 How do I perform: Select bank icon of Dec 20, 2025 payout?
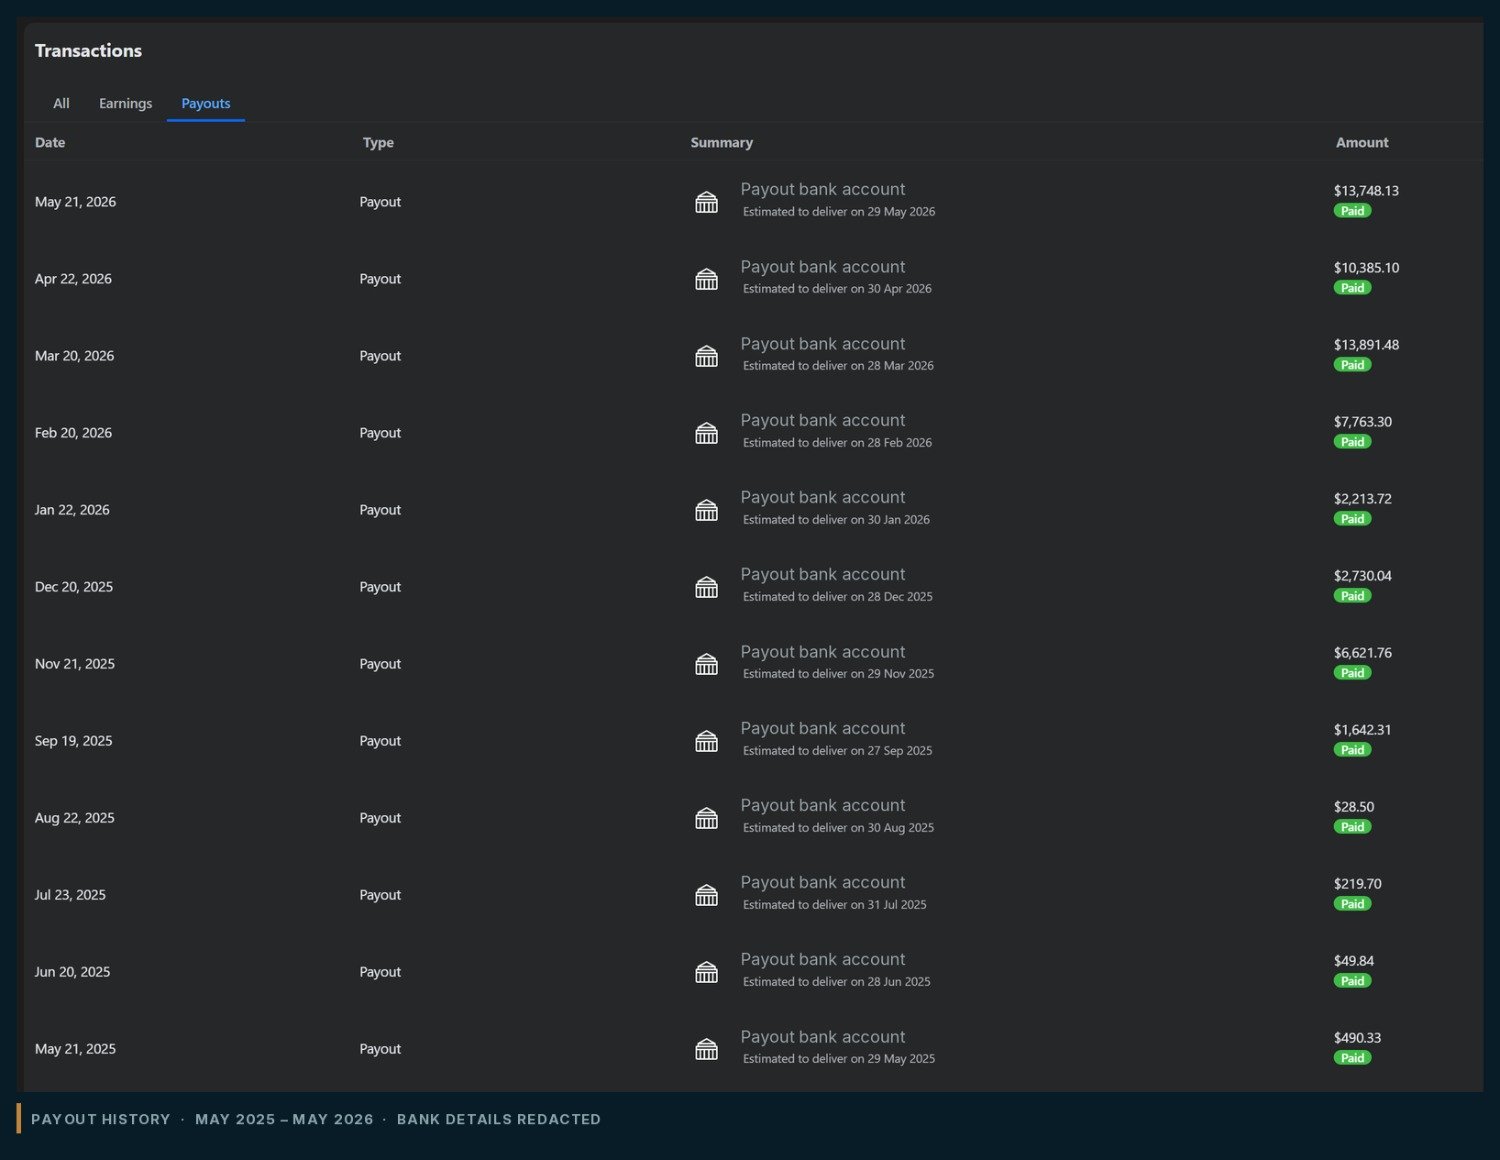click(706, 587)
